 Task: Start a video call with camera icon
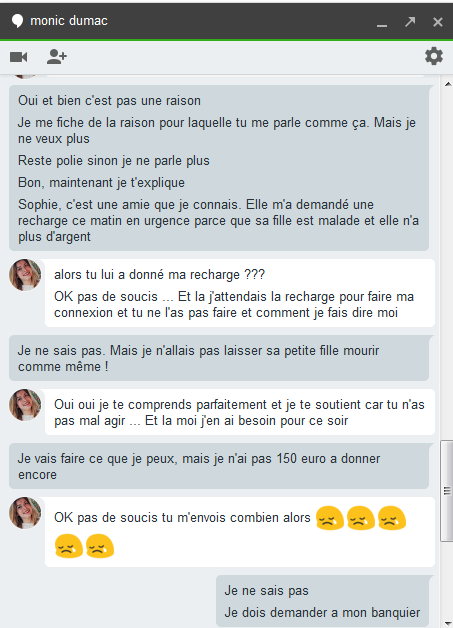pos(18,57)
